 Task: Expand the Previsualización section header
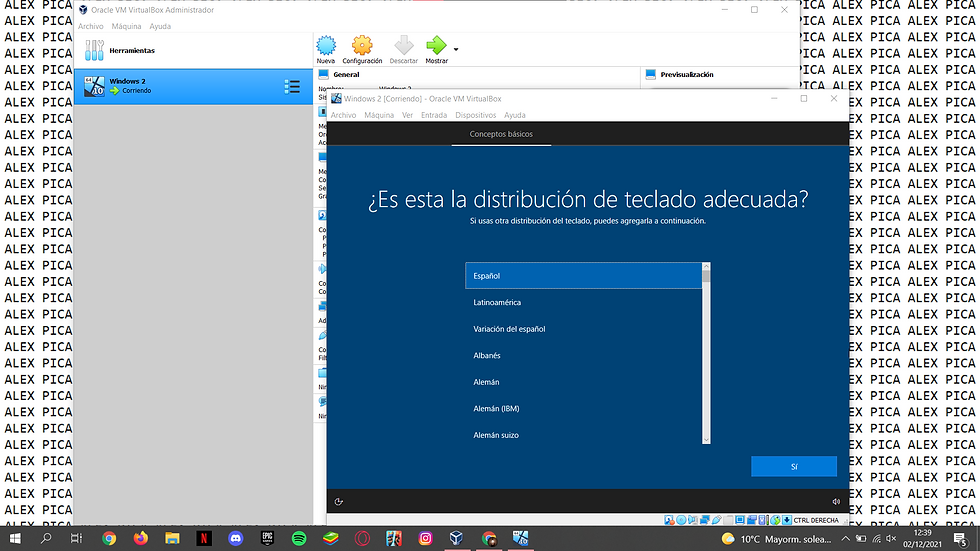point(687,74)
